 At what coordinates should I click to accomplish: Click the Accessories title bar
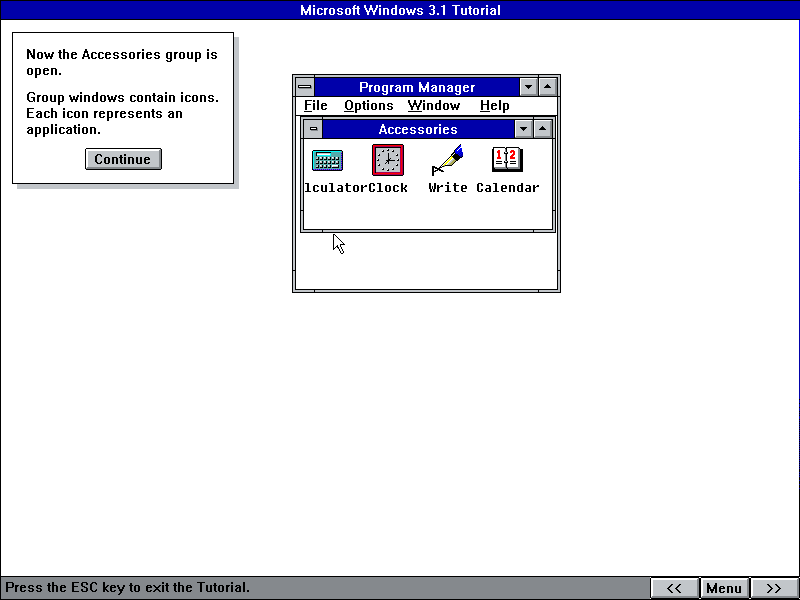(418, 129)
